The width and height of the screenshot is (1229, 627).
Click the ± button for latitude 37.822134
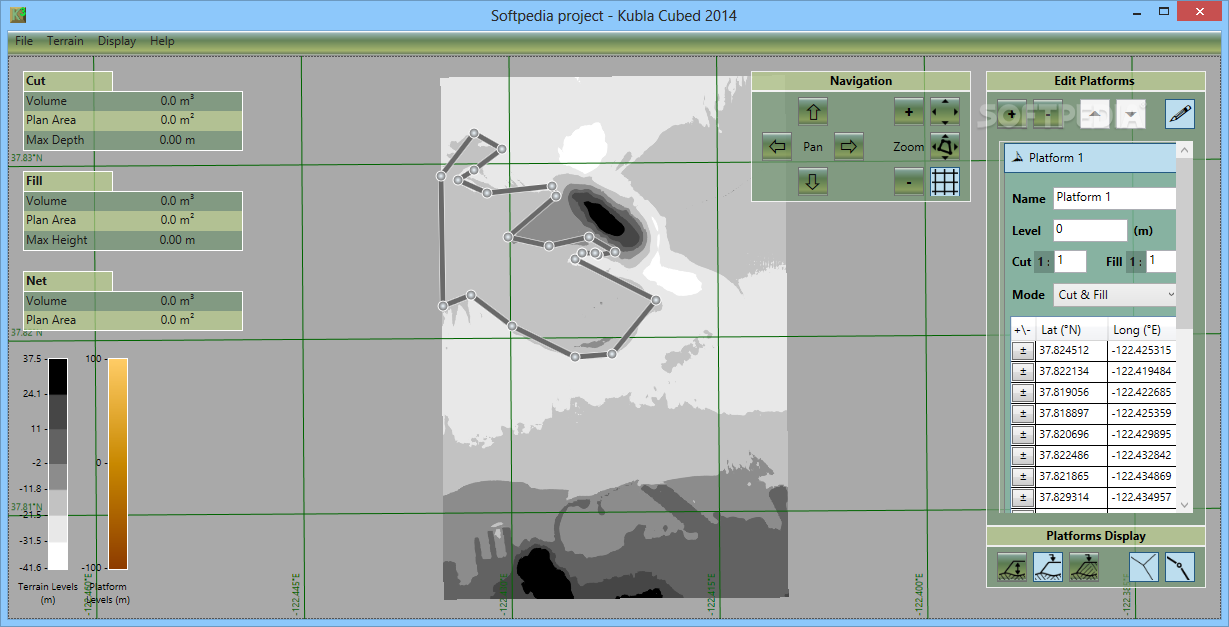coord(1023,371)
